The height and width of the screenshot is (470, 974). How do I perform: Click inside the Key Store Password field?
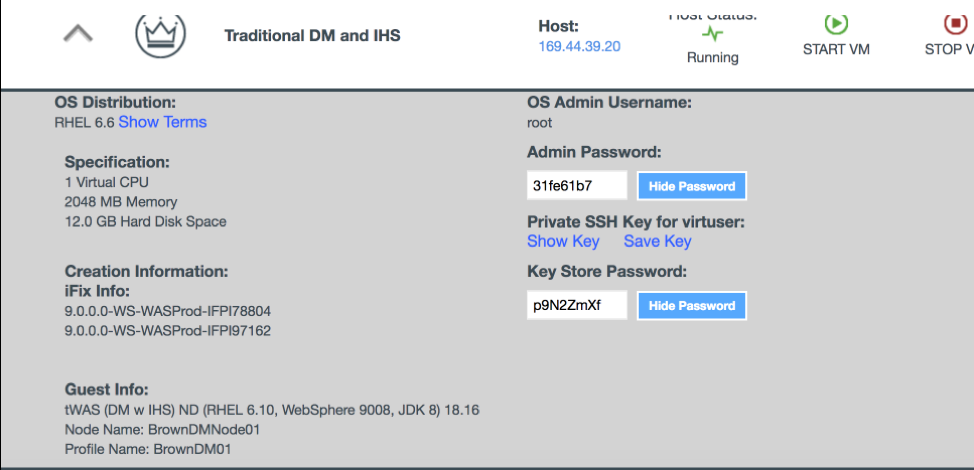[576, 306]
